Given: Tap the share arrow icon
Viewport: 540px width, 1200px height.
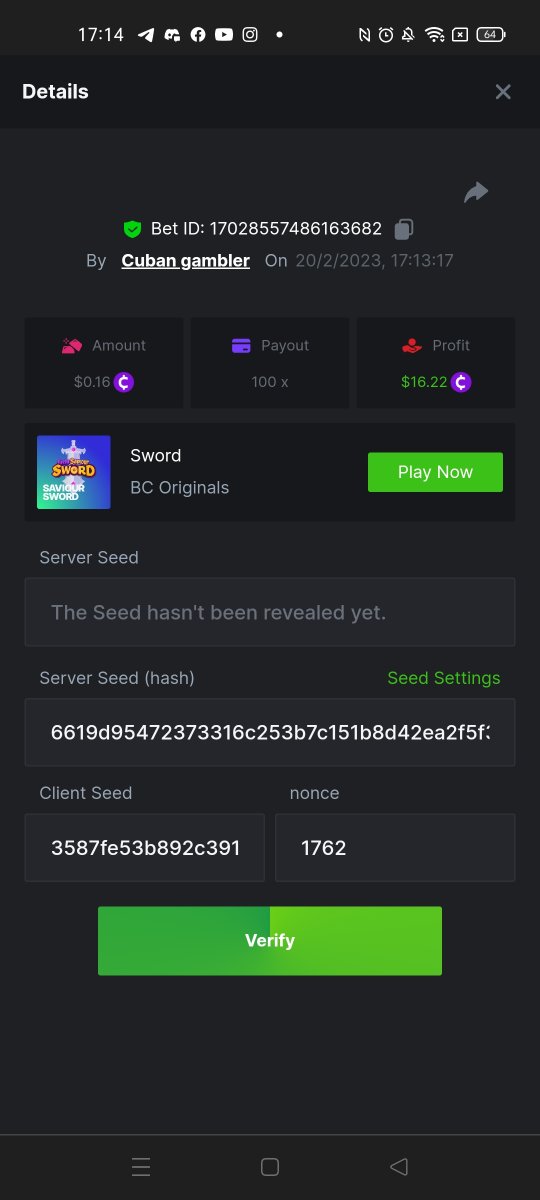Looking at the screenshot, I should 476,192.
